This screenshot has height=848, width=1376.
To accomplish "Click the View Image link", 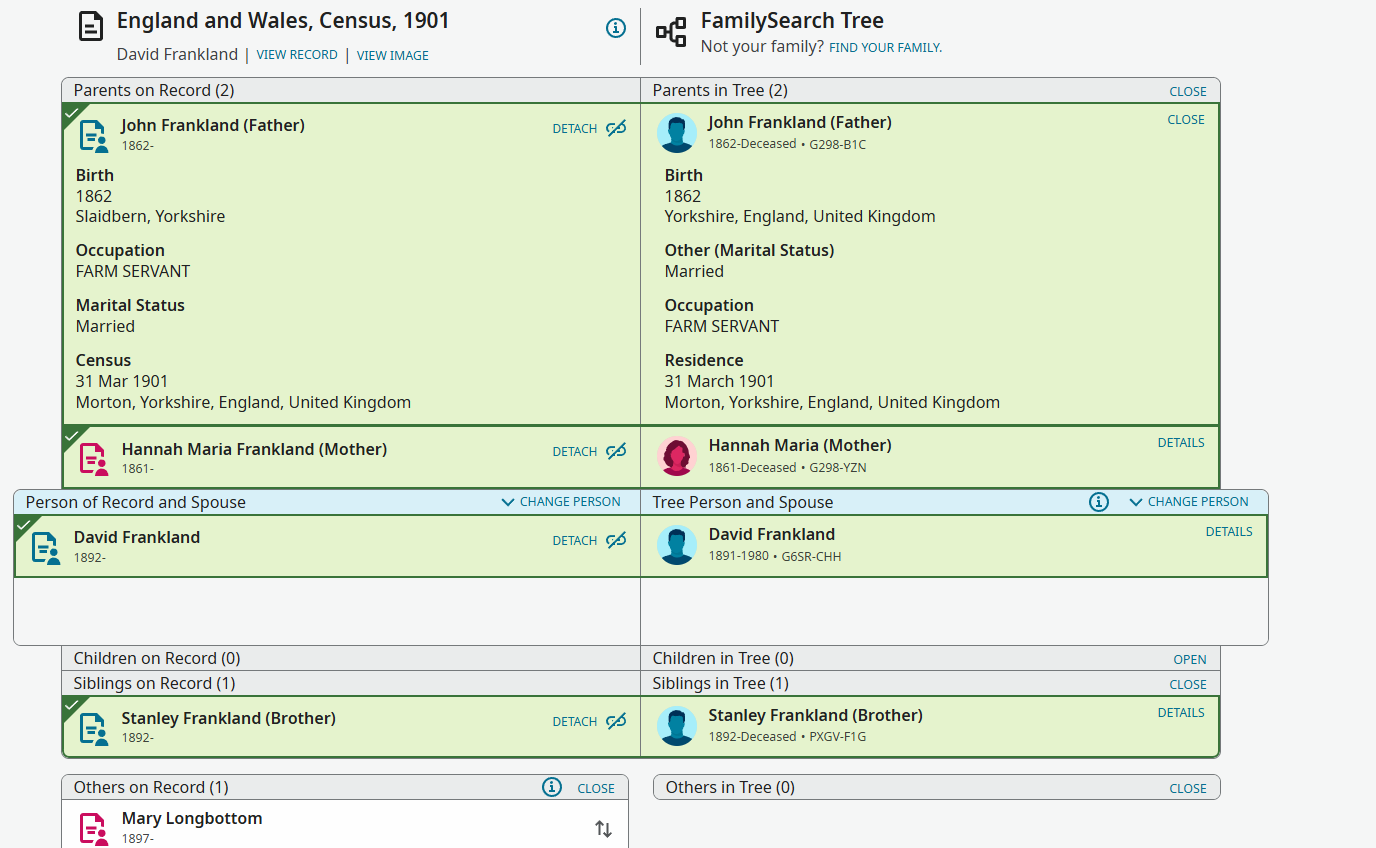I will coord(393,56).
